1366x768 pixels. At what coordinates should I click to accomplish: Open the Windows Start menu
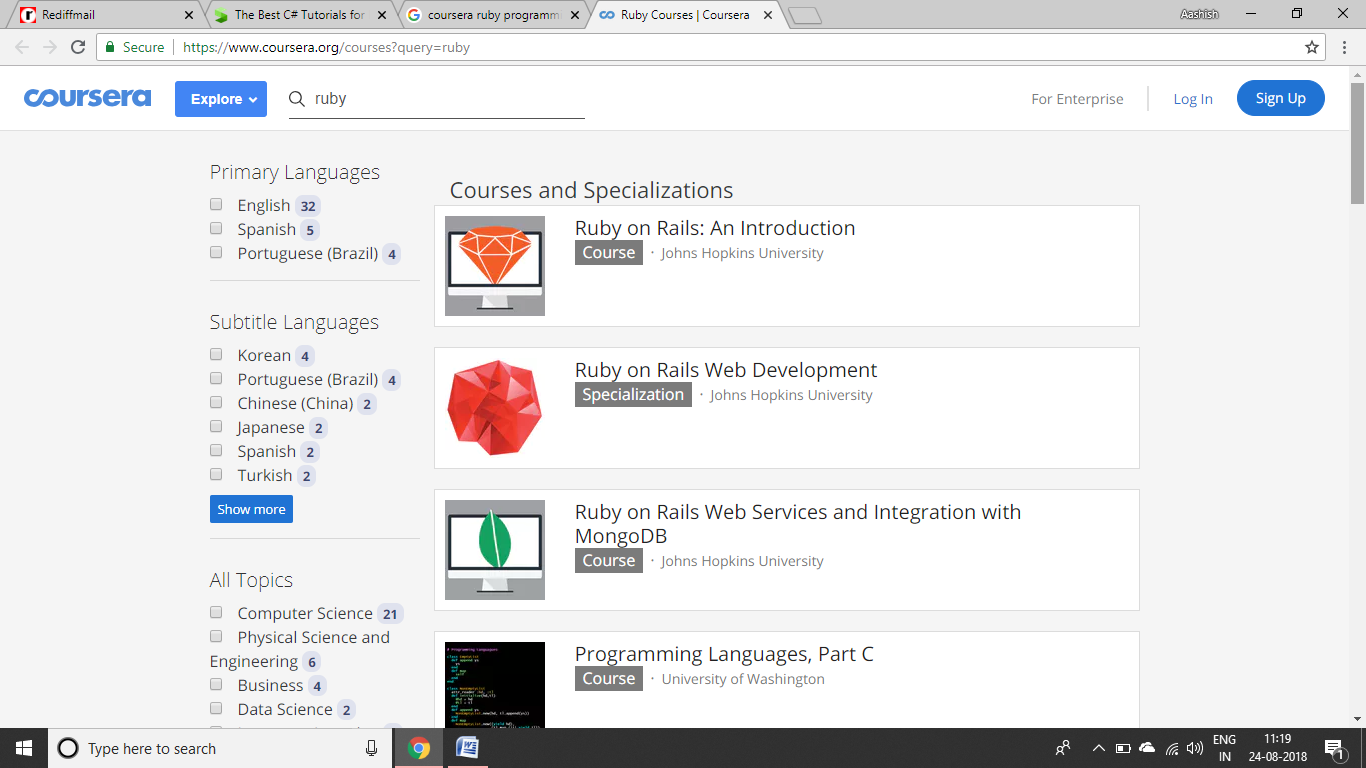click(x=24, y=748)
